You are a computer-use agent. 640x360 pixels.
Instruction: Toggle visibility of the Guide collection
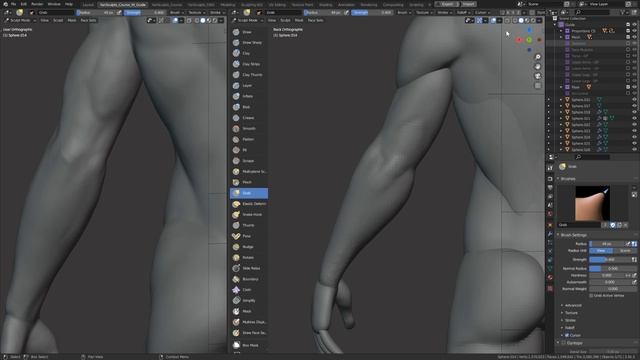coord(634,24)
